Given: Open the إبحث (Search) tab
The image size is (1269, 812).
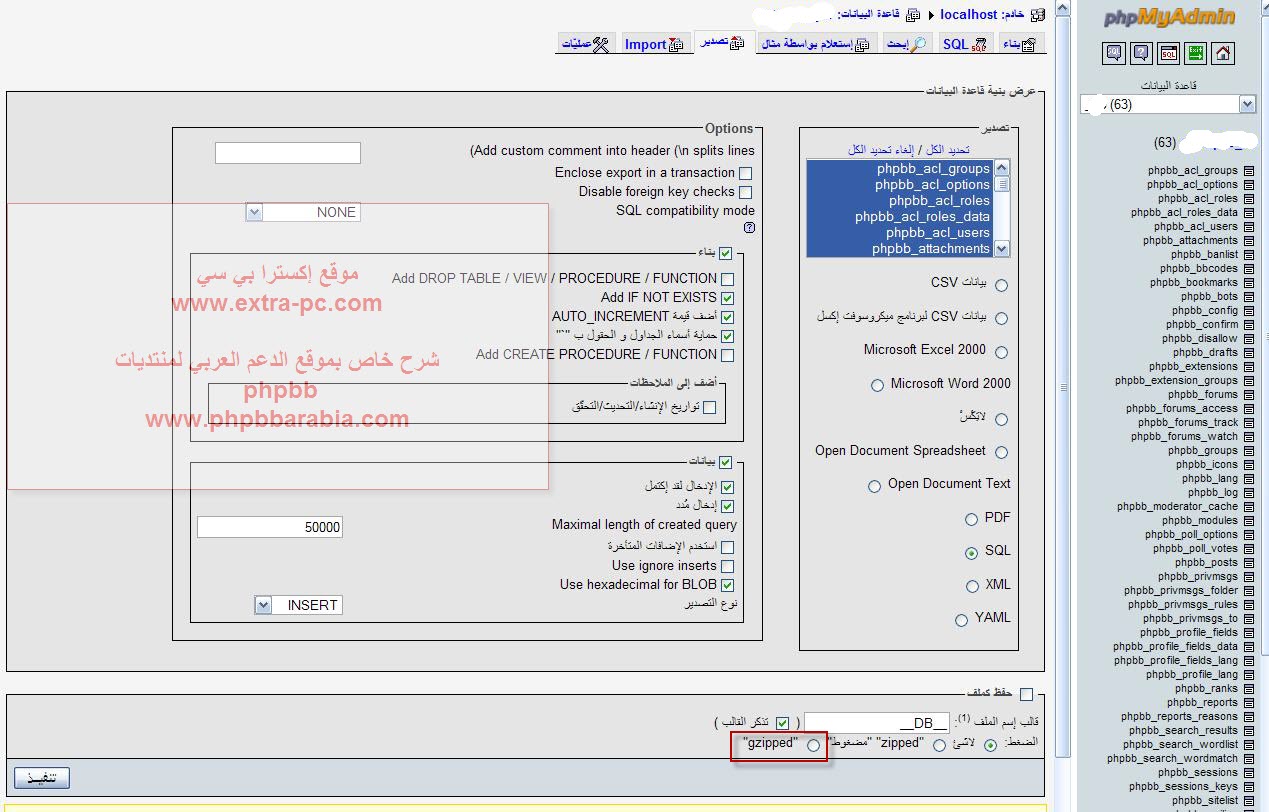Looking at the screenshot, I should (x=908, y=44).
